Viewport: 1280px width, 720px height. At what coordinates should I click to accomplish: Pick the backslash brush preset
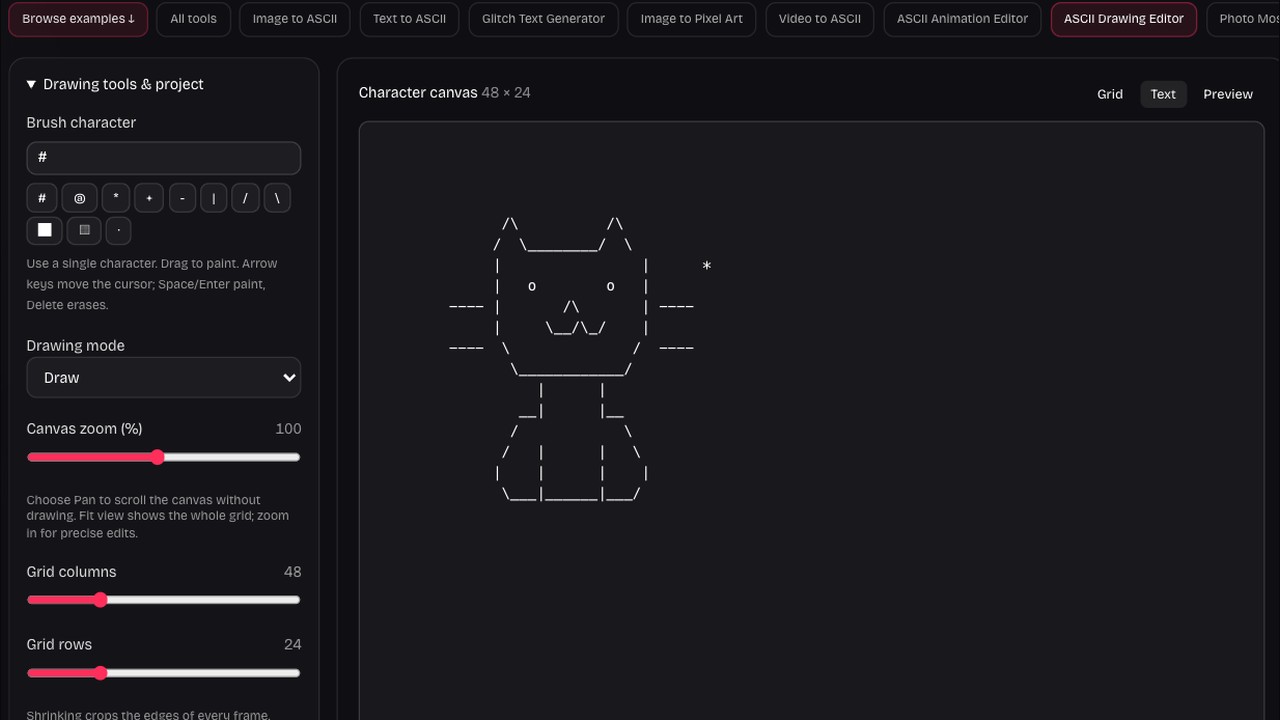277,198
